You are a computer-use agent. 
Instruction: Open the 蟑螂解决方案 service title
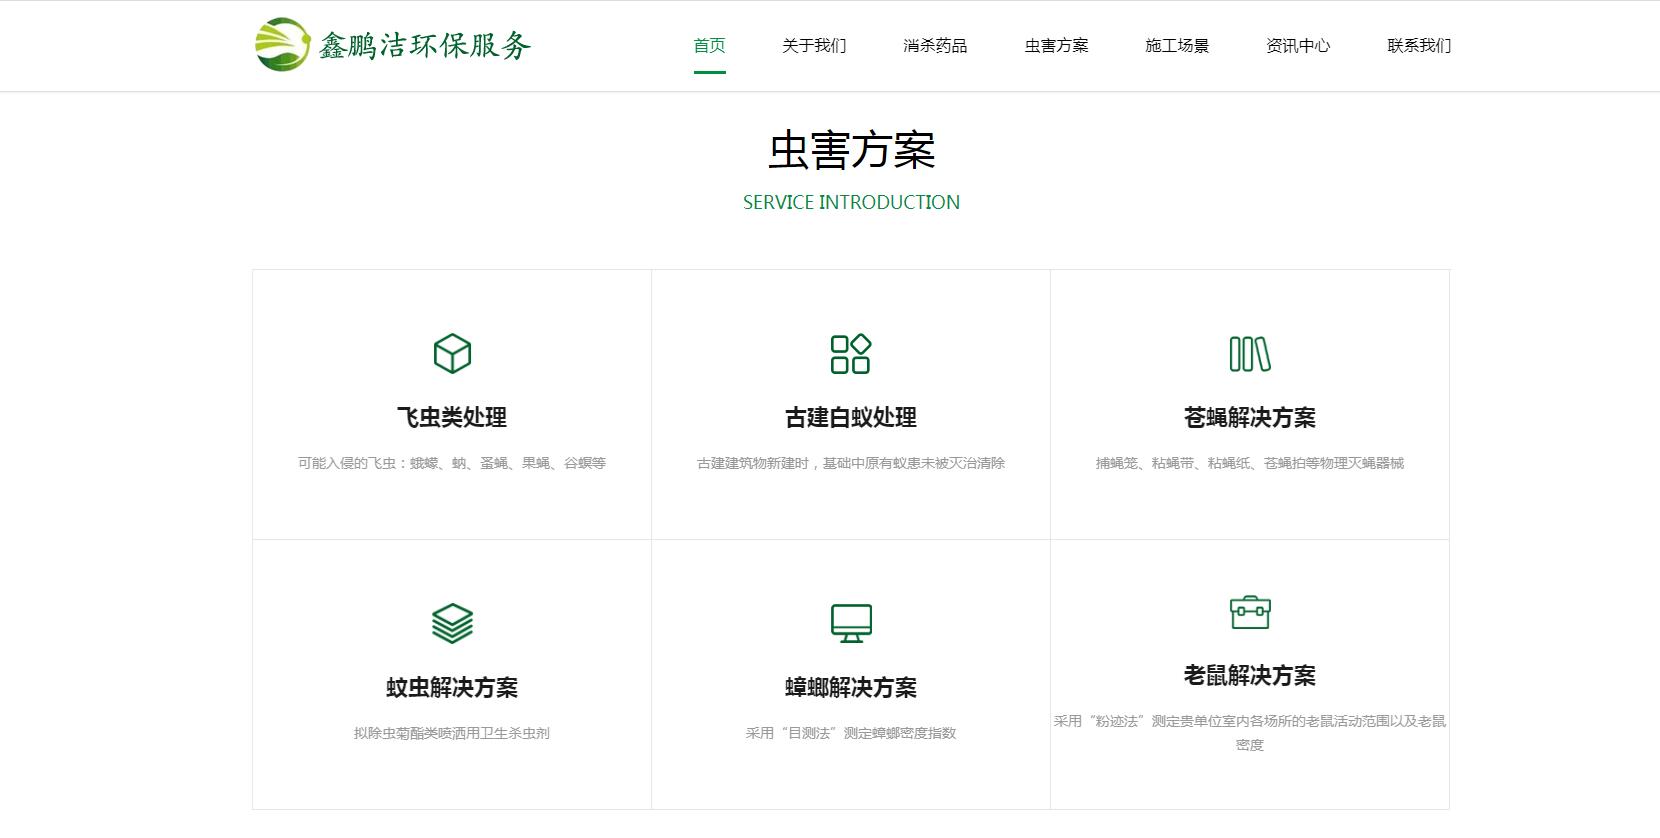click(x=851, y=687)
